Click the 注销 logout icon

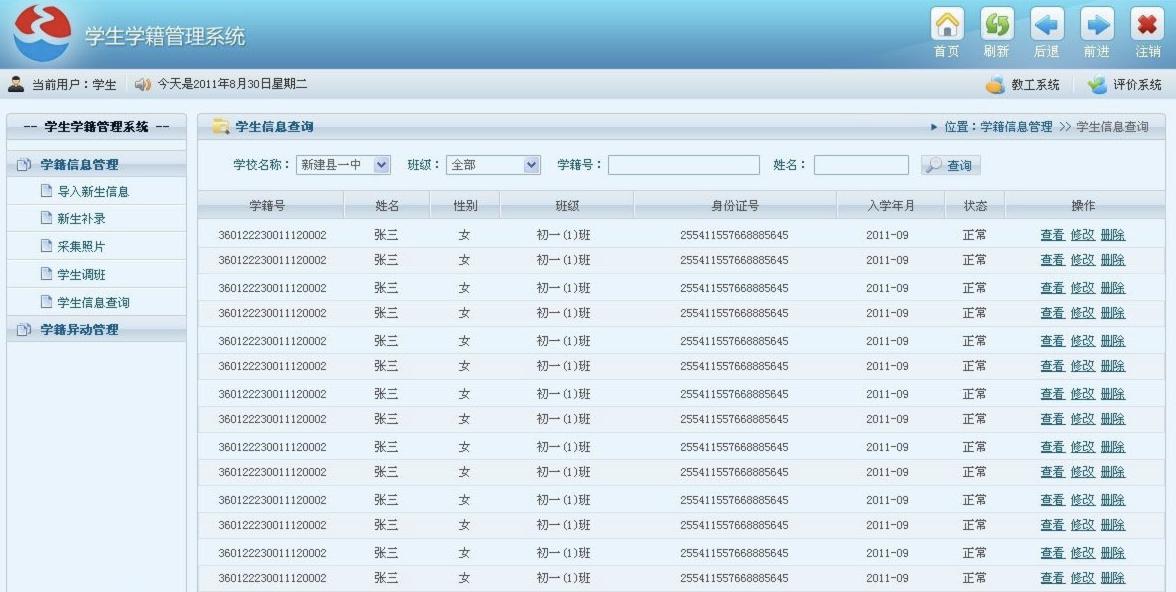[x=1147, y=25]
